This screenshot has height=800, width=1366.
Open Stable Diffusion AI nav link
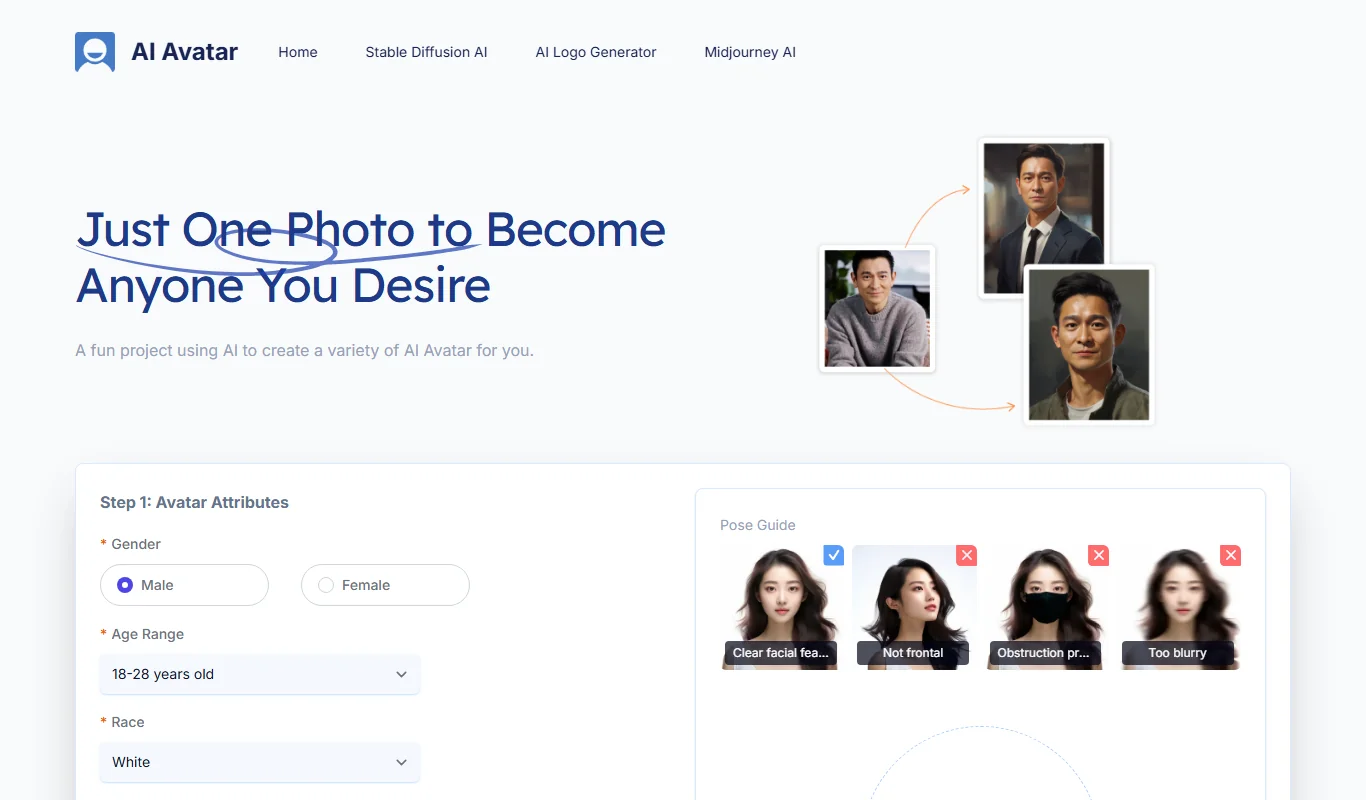coord(426,52)
